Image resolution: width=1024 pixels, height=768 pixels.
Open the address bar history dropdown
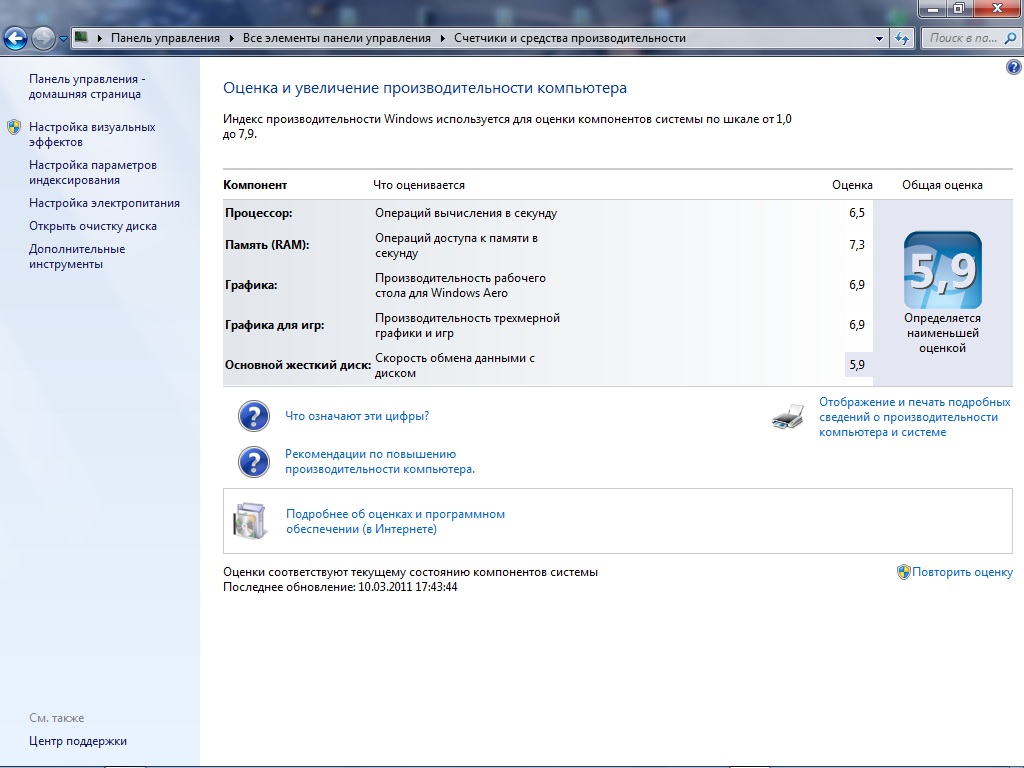click(879, 38)
